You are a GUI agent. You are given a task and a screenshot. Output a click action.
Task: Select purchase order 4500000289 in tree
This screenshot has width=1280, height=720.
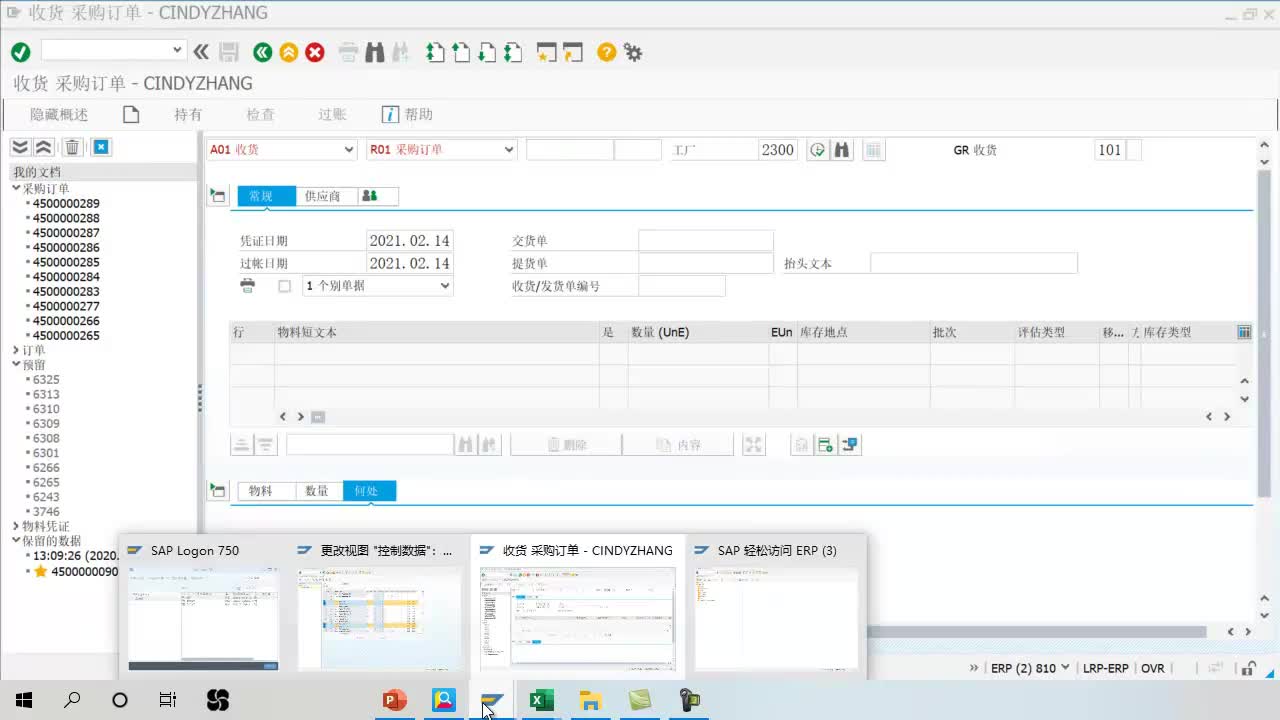(66, 203)
